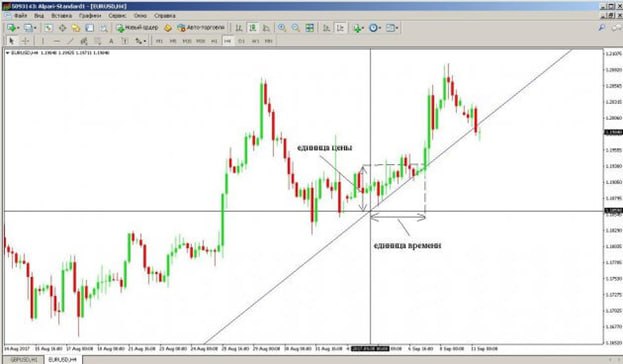Image resolution: width=623 pixels, height=364 pixels.
Task: Open the MetaEditor yellow diamond icon
Action: [168, 28]
